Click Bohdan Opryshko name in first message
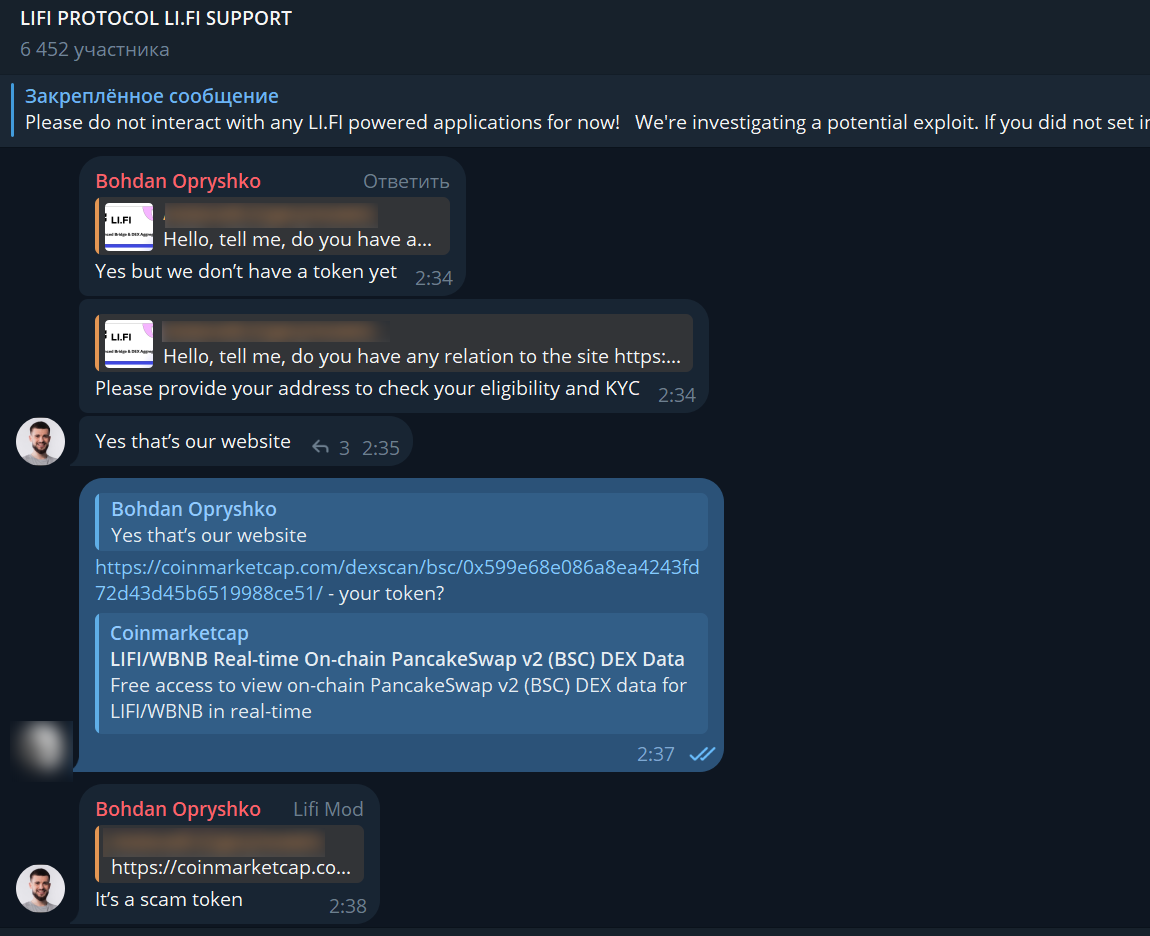1150x936 pixels. [x=178, y=181]
